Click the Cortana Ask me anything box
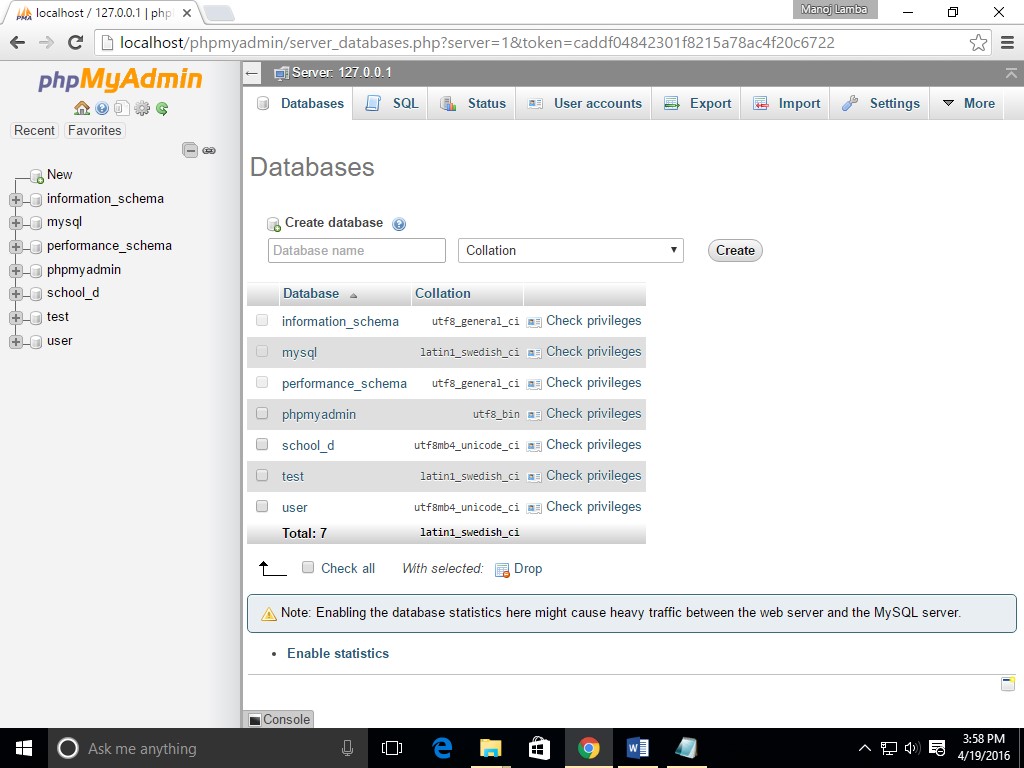Image resolution: width=1024 pixels, height=768 pixels. [x=207, y=748]
